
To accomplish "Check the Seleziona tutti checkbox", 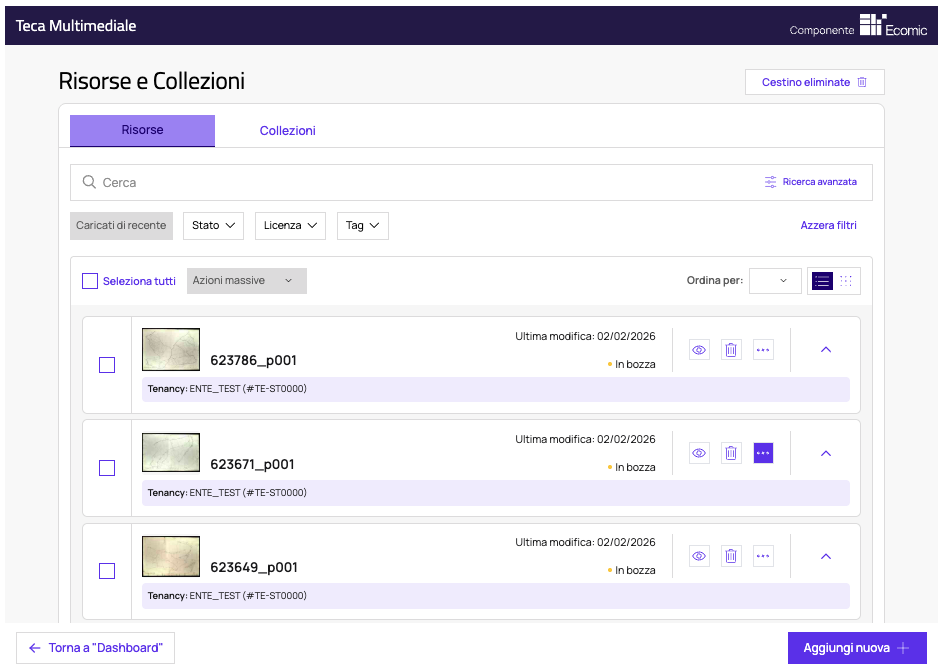I will 90,281.
